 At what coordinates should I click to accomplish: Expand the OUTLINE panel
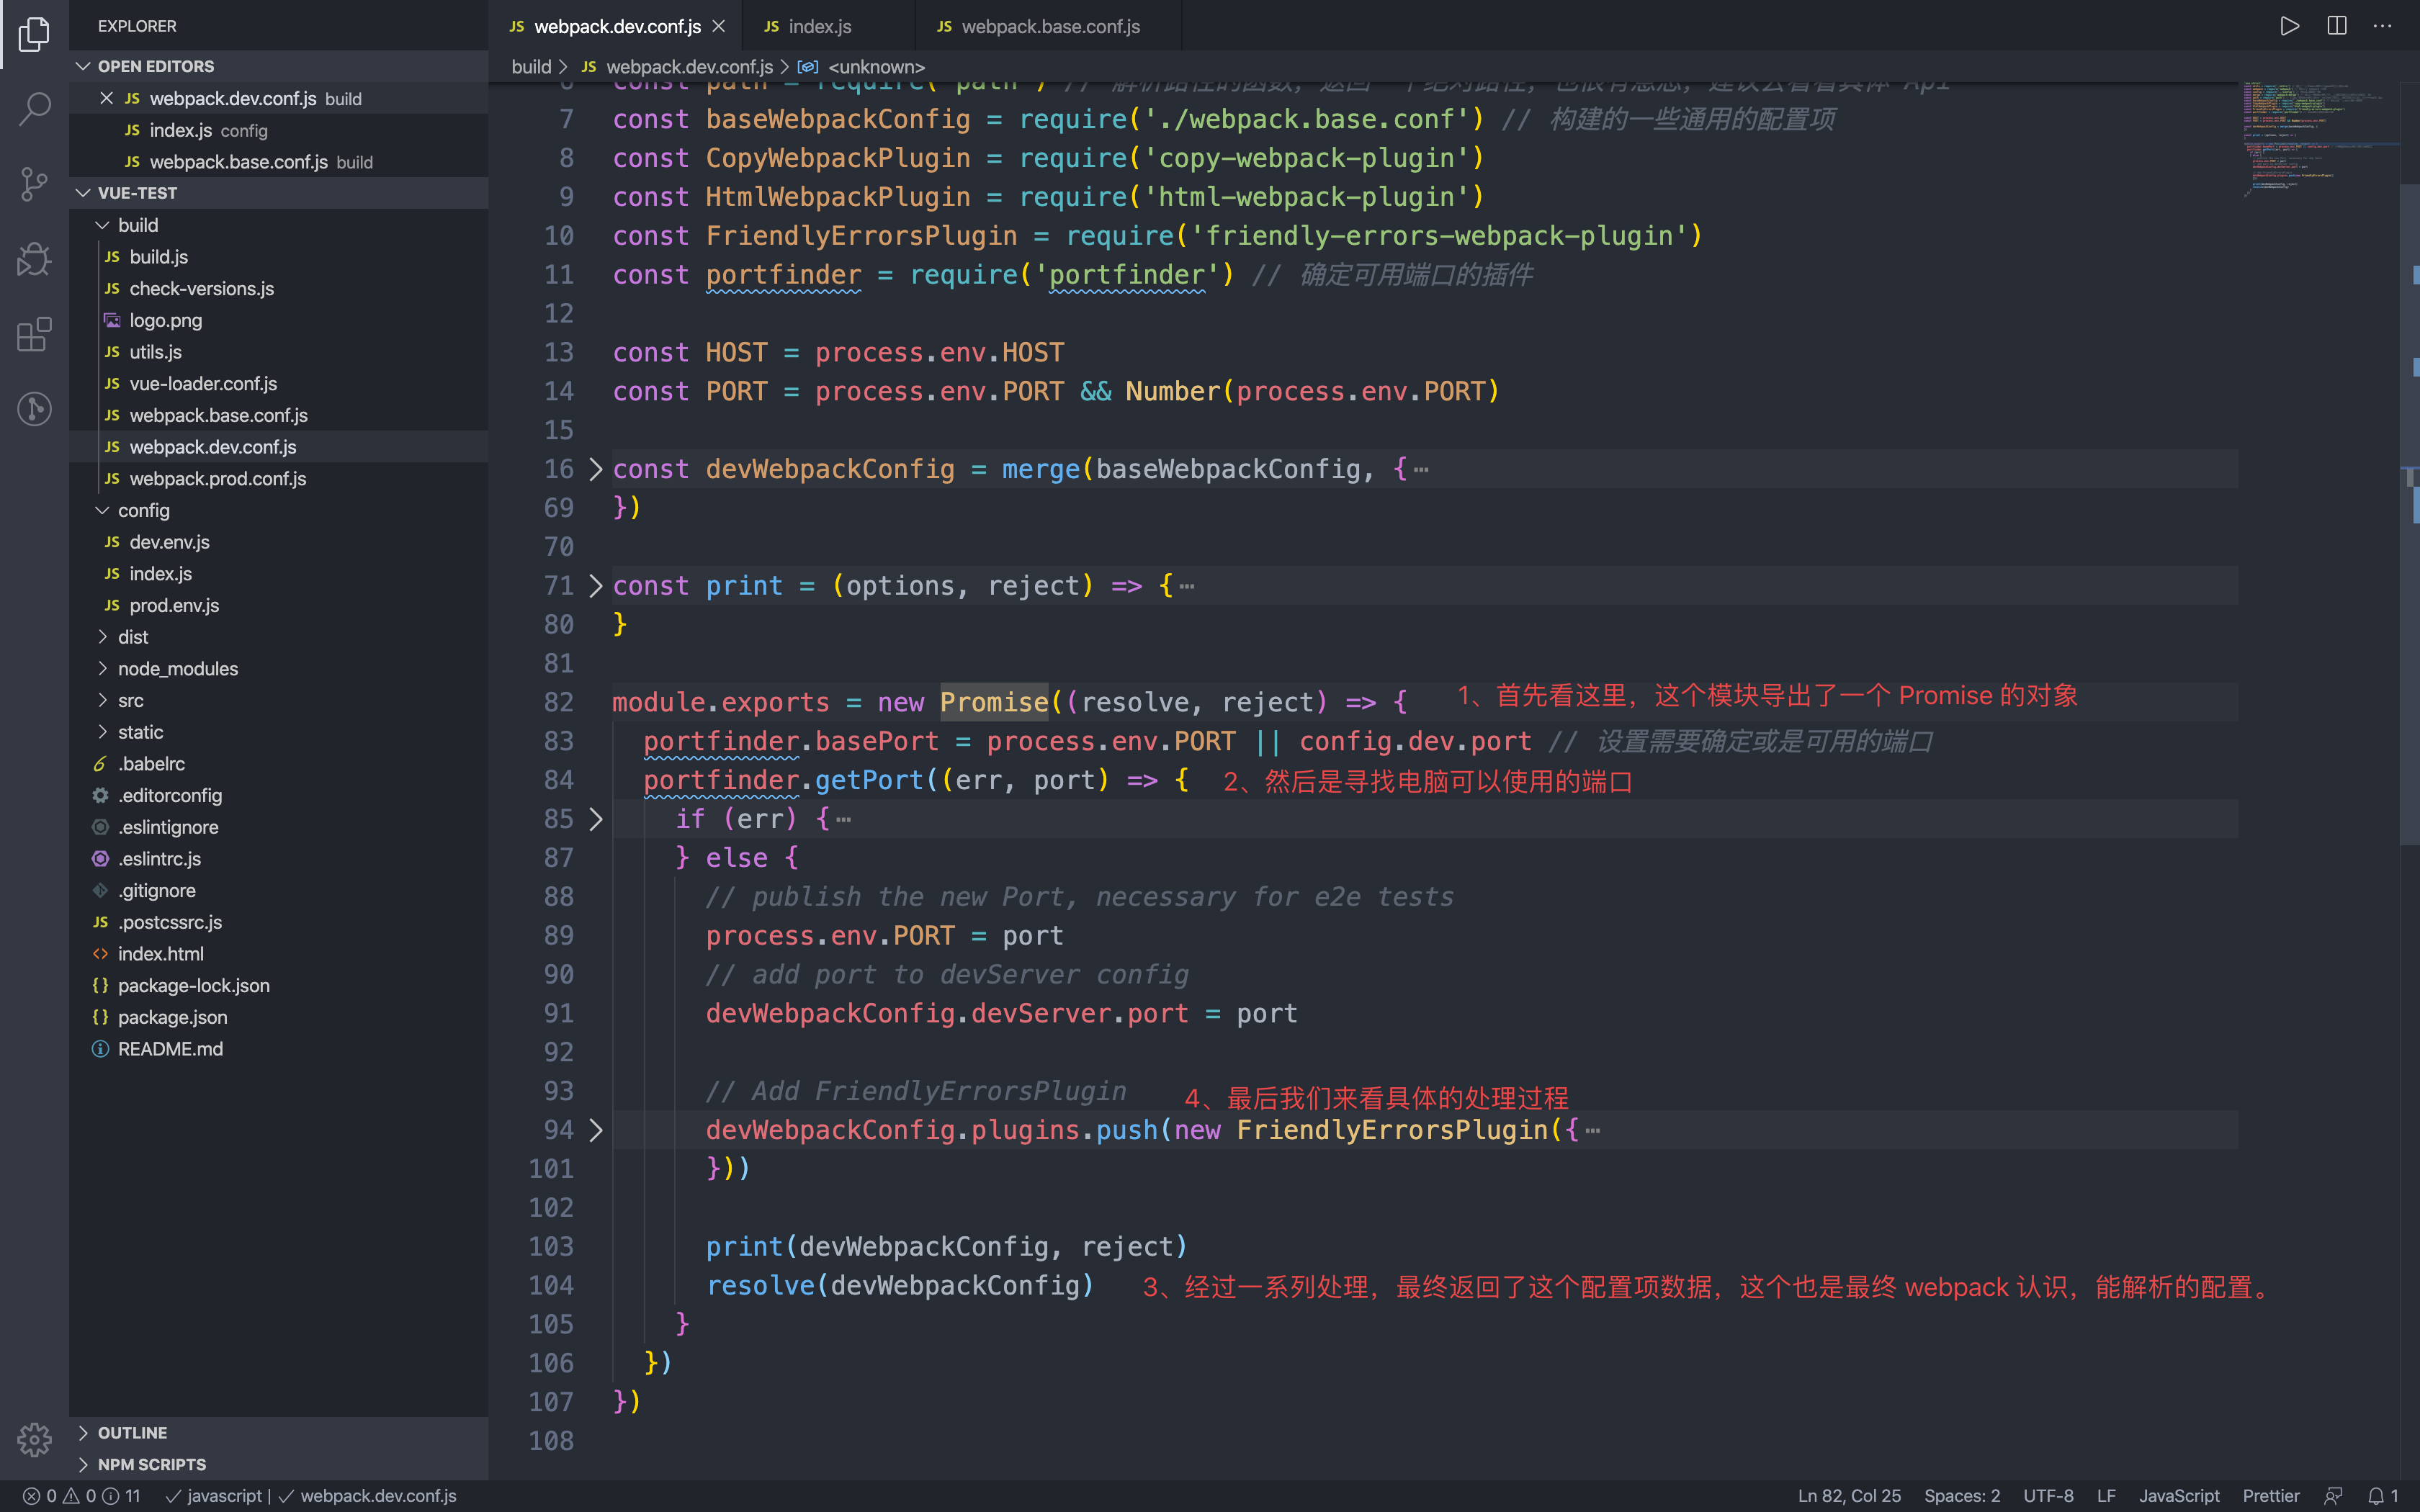[x=132, y=1433]
